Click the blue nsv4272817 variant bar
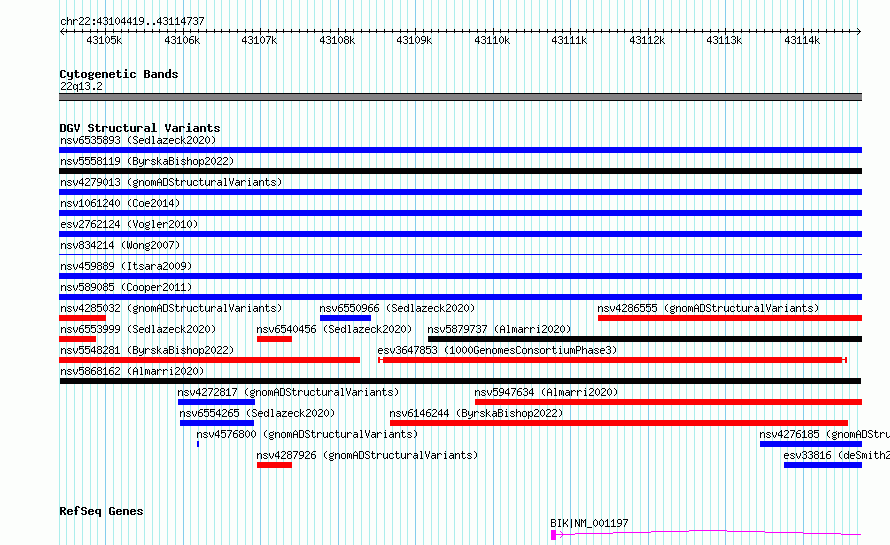 point(216,402)
